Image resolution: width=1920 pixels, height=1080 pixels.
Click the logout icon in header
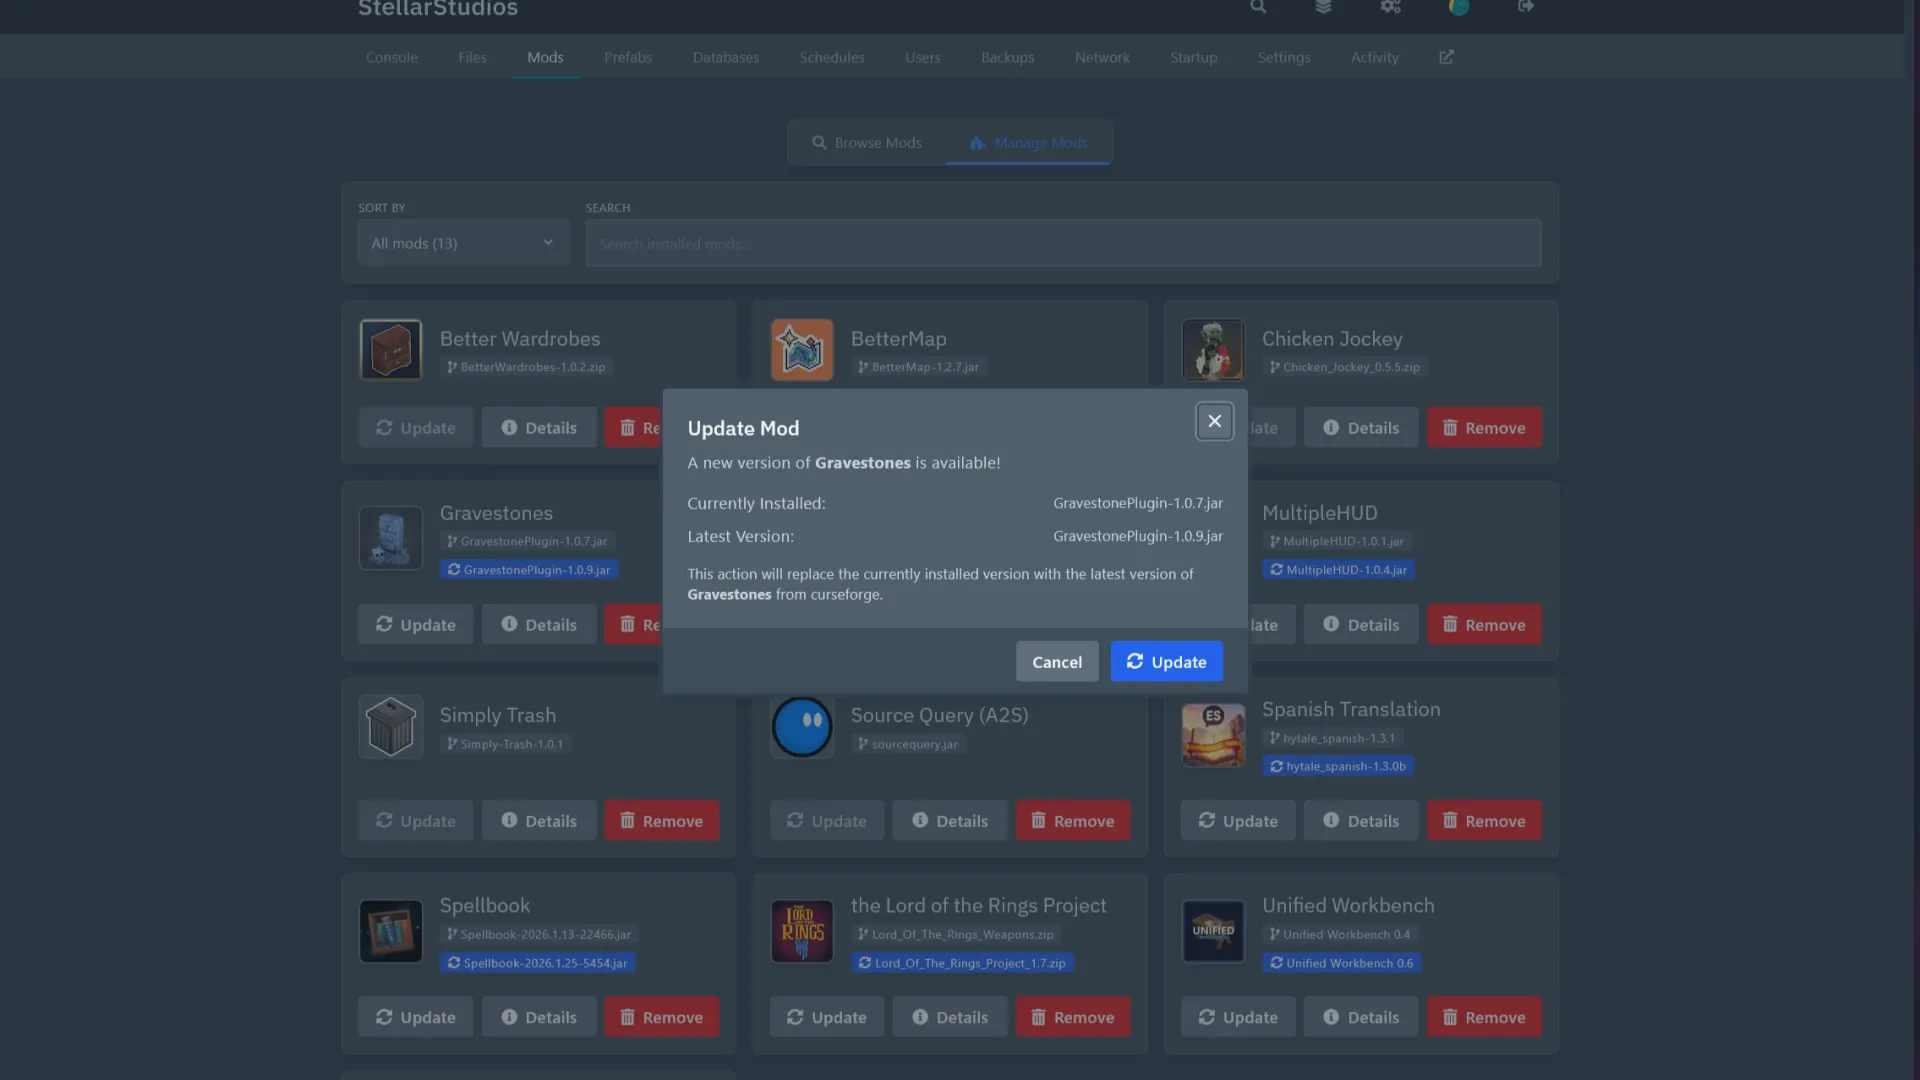1525,7
